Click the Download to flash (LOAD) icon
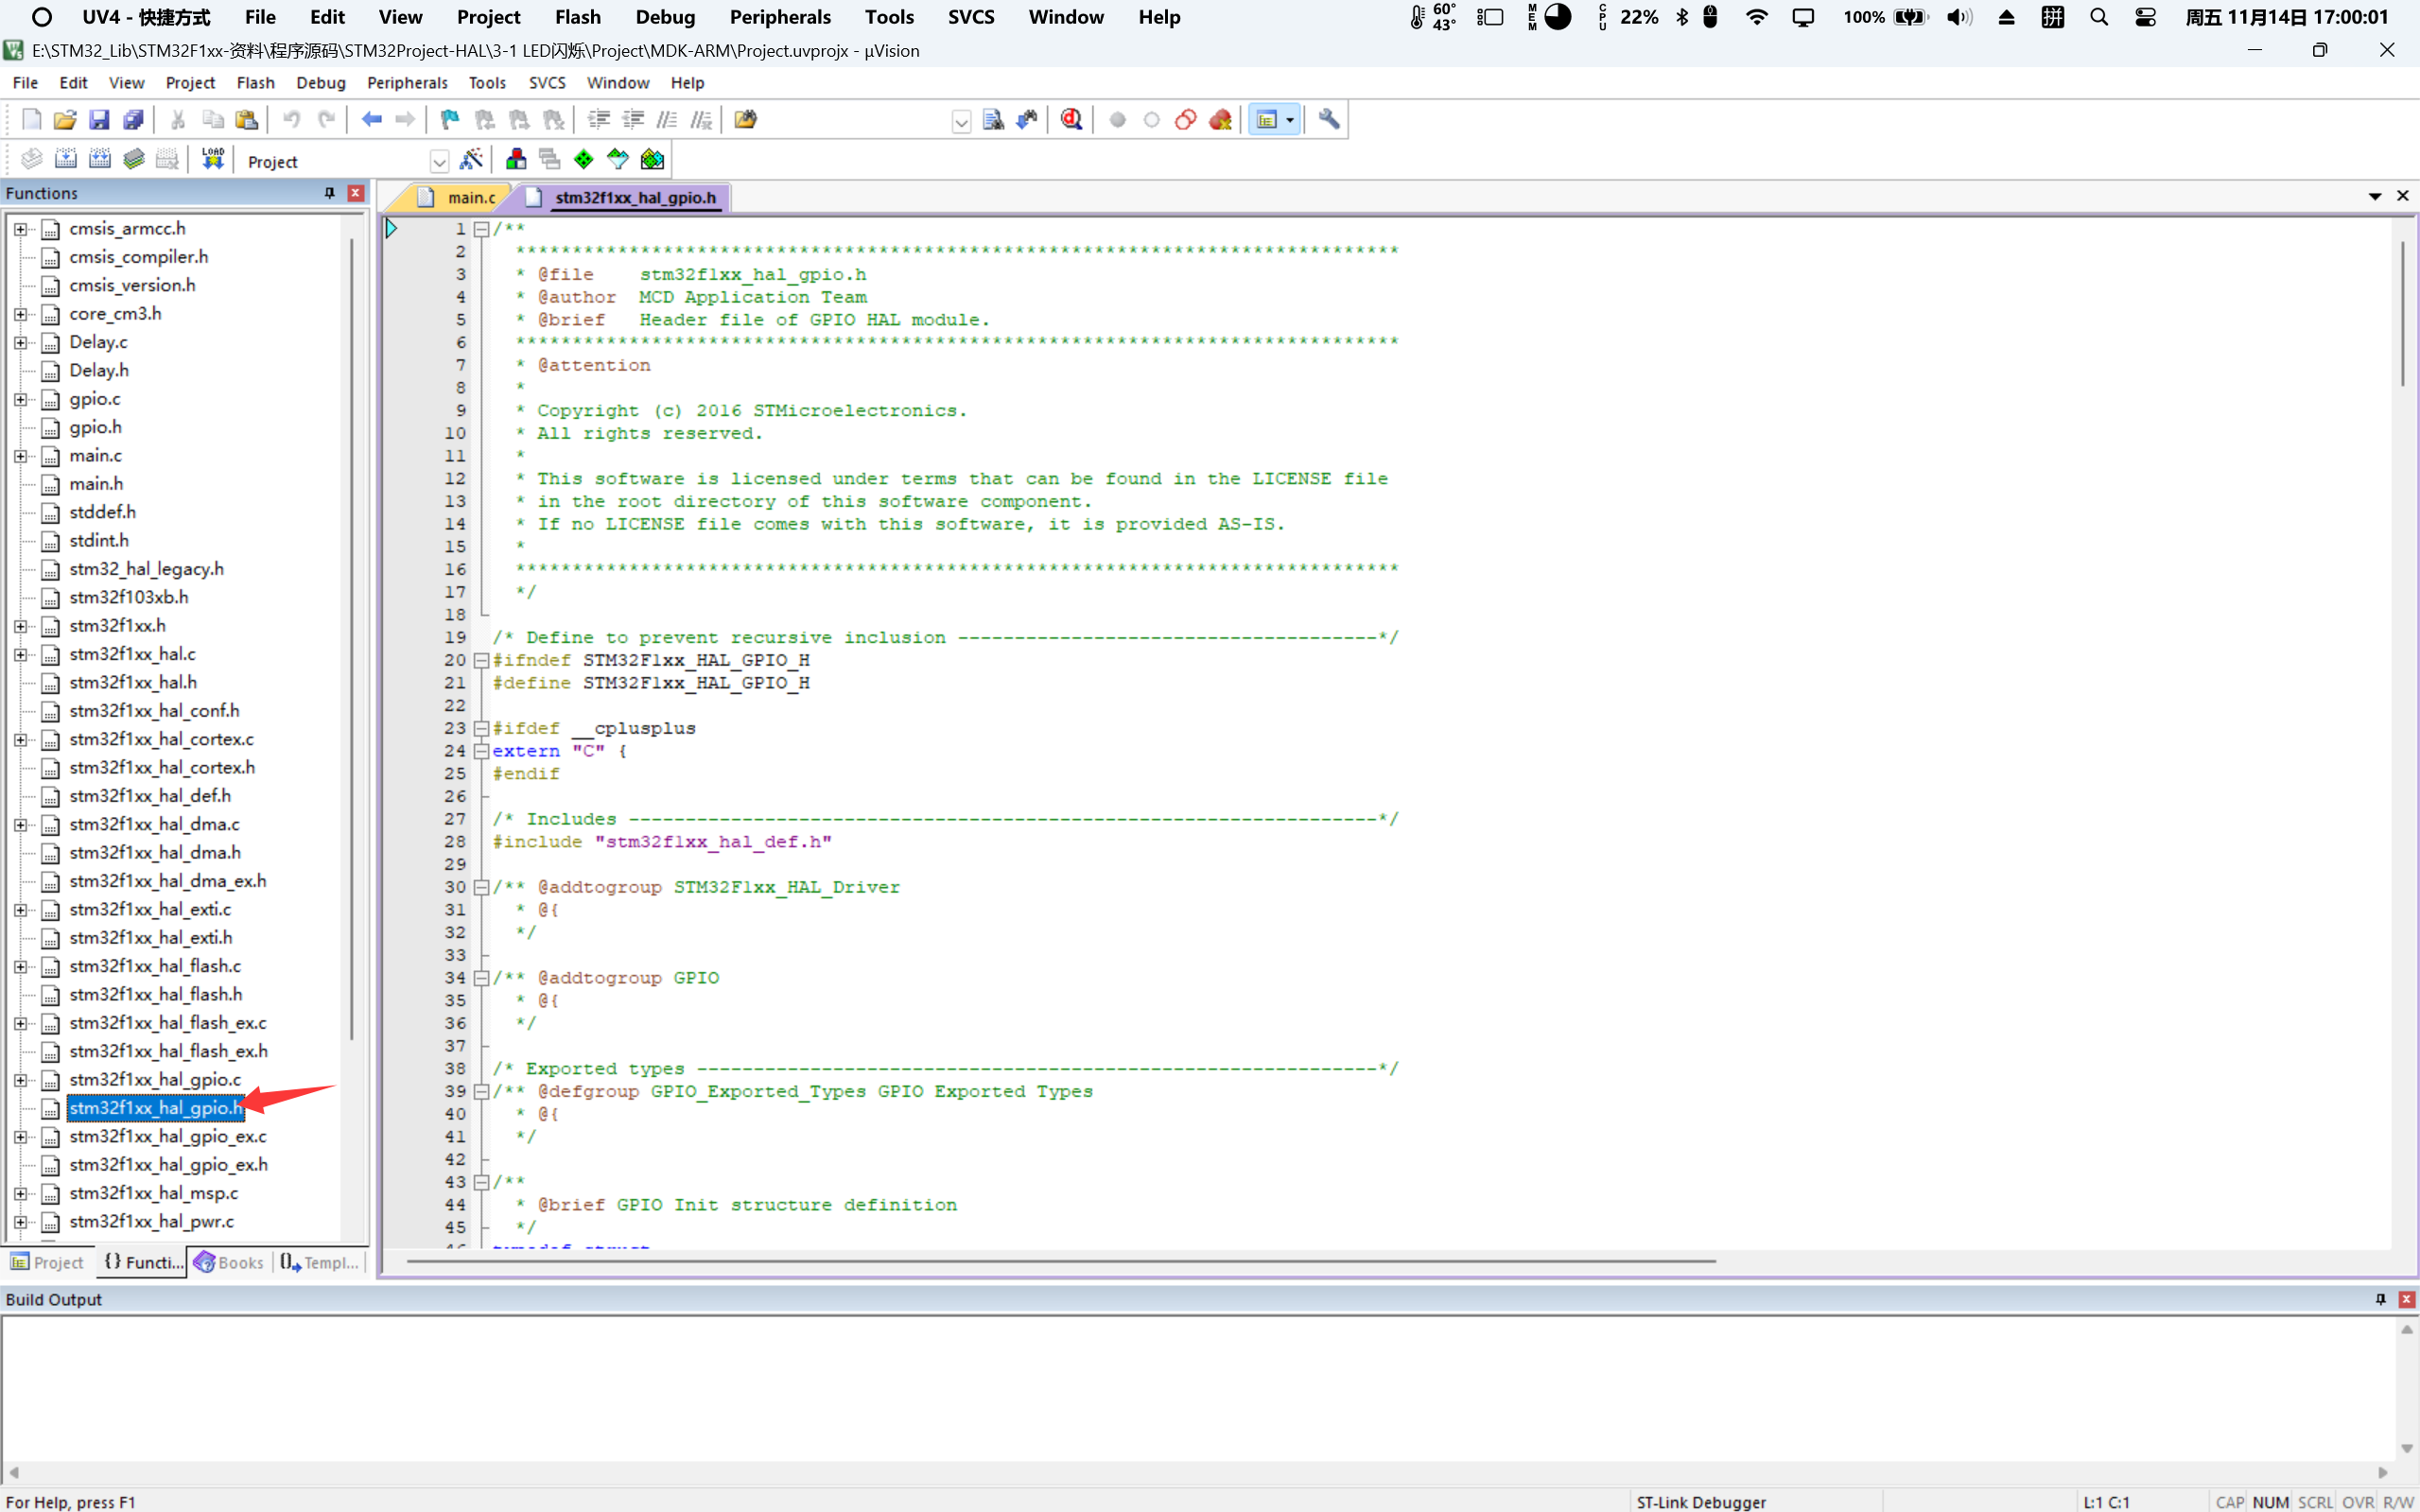Viewport: 2420px width, 1512px height. point(213,160)
